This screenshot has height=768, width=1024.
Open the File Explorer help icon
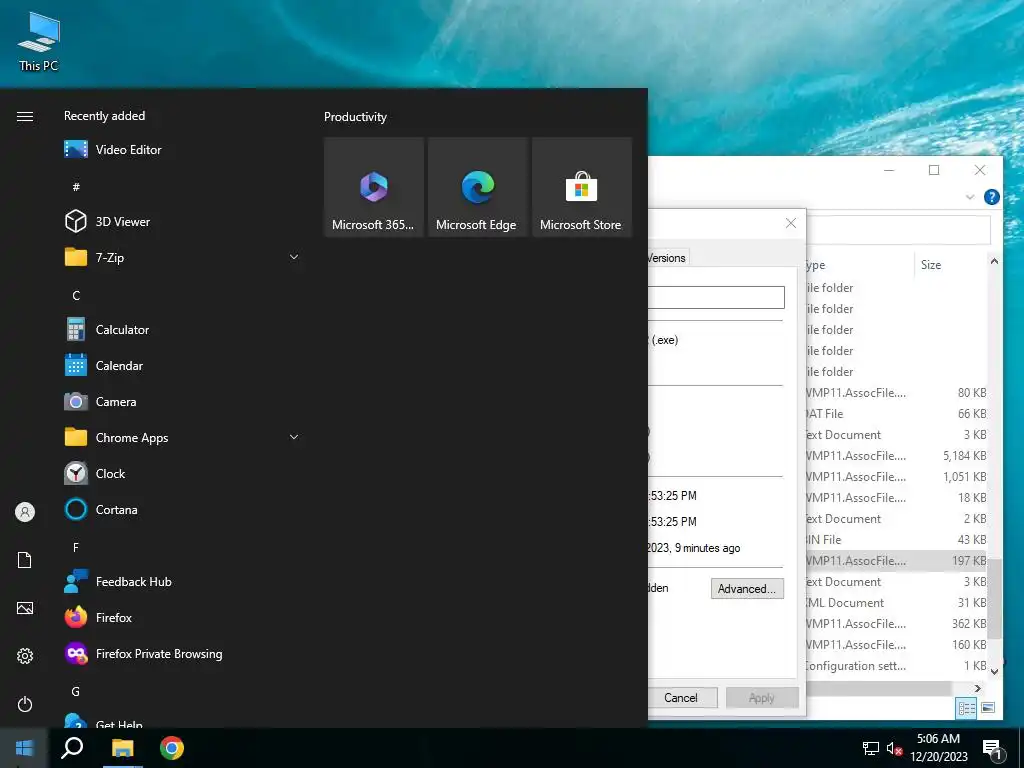click(991, 197)
